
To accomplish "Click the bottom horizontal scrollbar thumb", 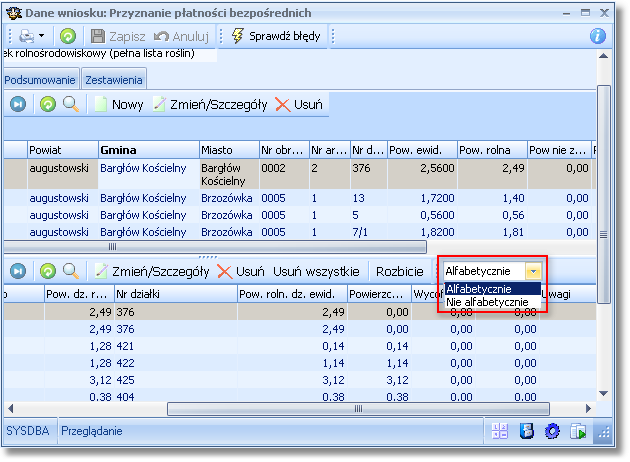I will click(x=358, y=409).
